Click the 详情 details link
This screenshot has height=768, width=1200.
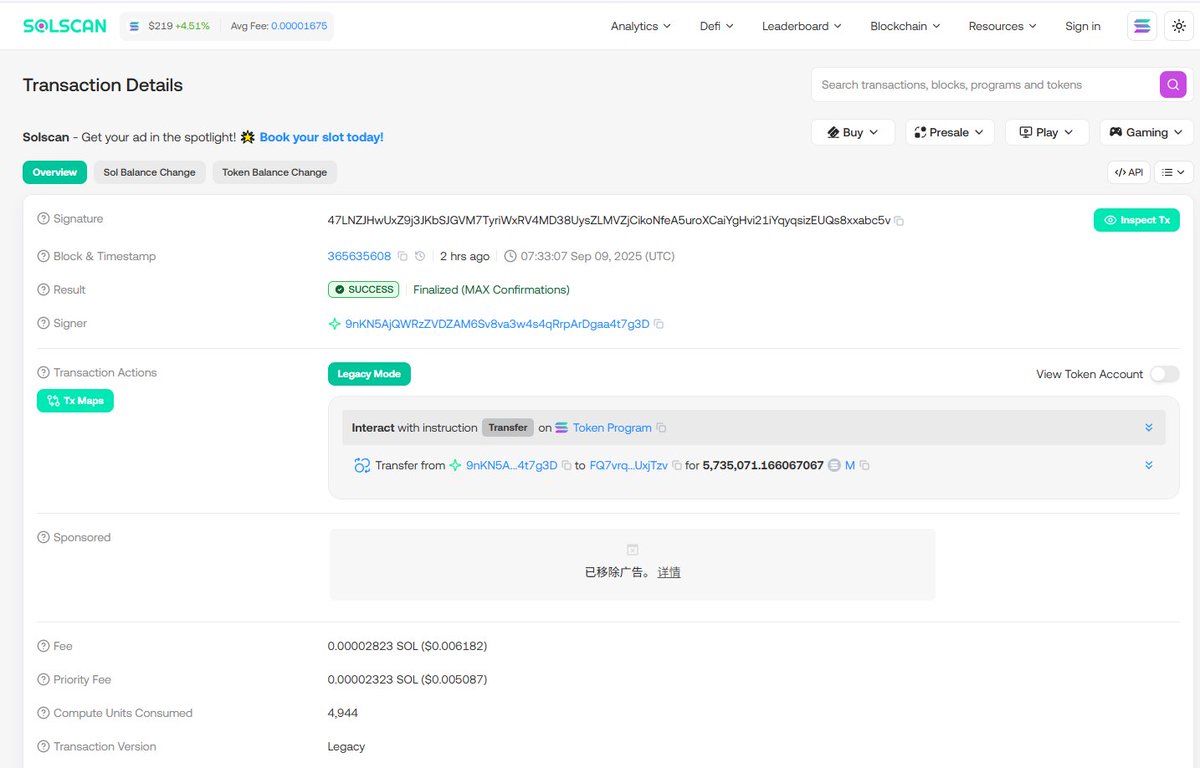point(669,573)
